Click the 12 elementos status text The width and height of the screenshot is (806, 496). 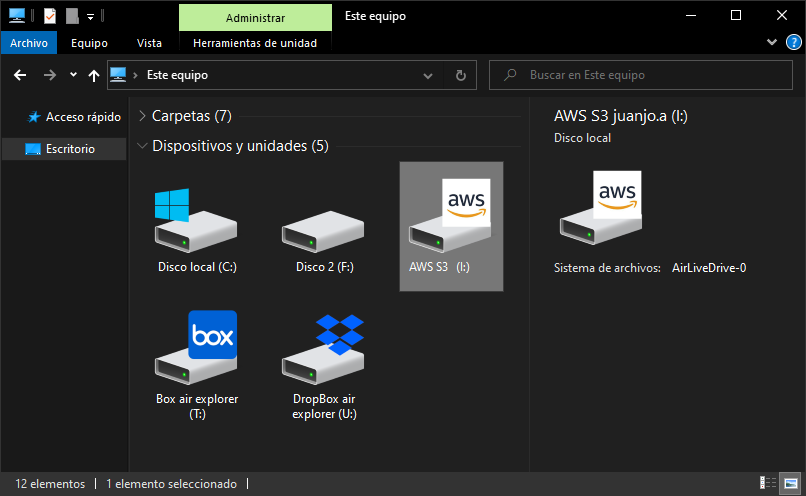click(50, 484)
